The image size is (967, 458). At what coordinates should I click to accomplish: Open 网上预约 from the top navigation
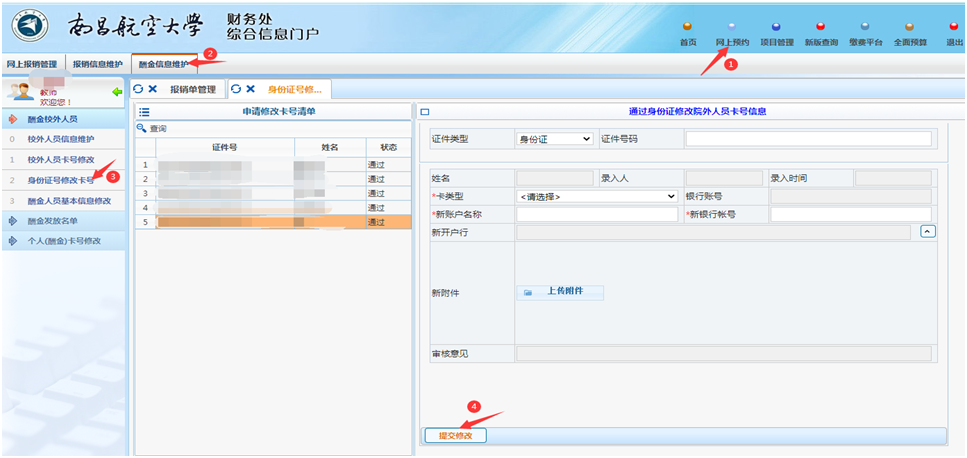732,28
